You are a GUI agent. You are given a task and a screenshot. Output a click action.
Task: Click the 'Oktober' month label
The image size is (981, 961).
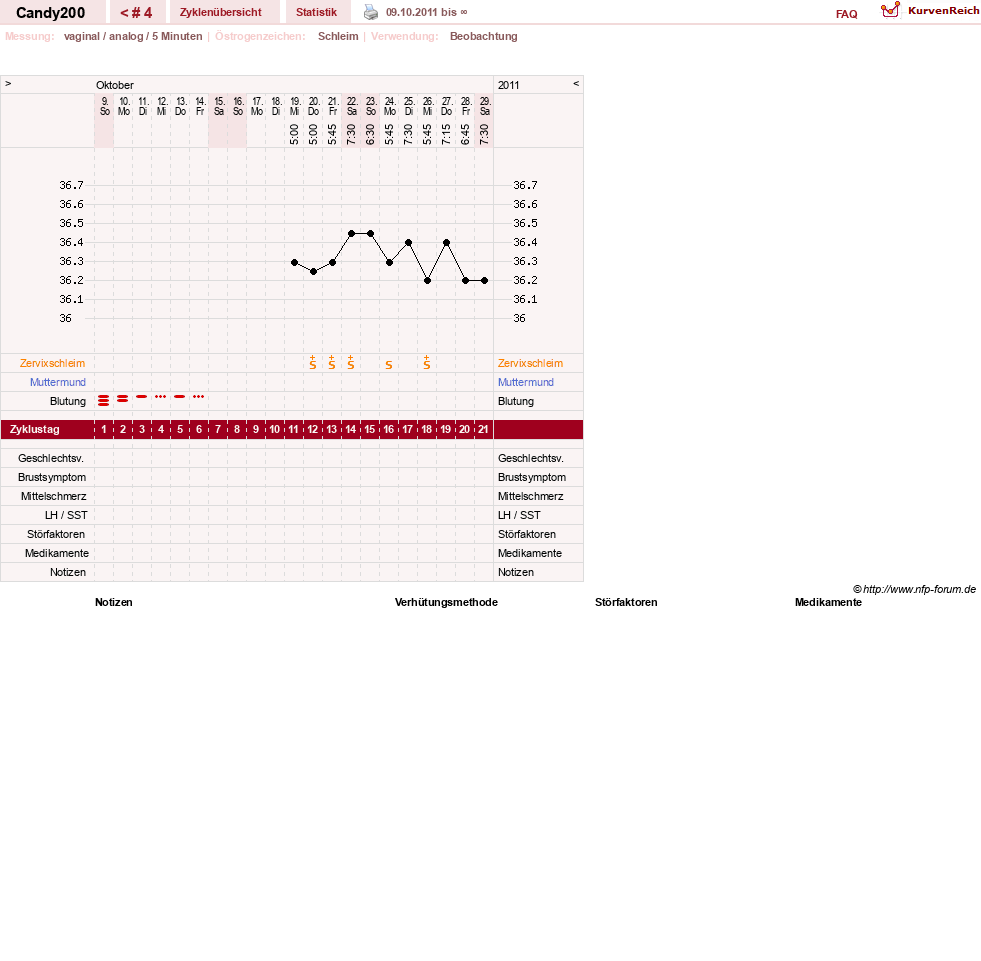click(114, 85)
